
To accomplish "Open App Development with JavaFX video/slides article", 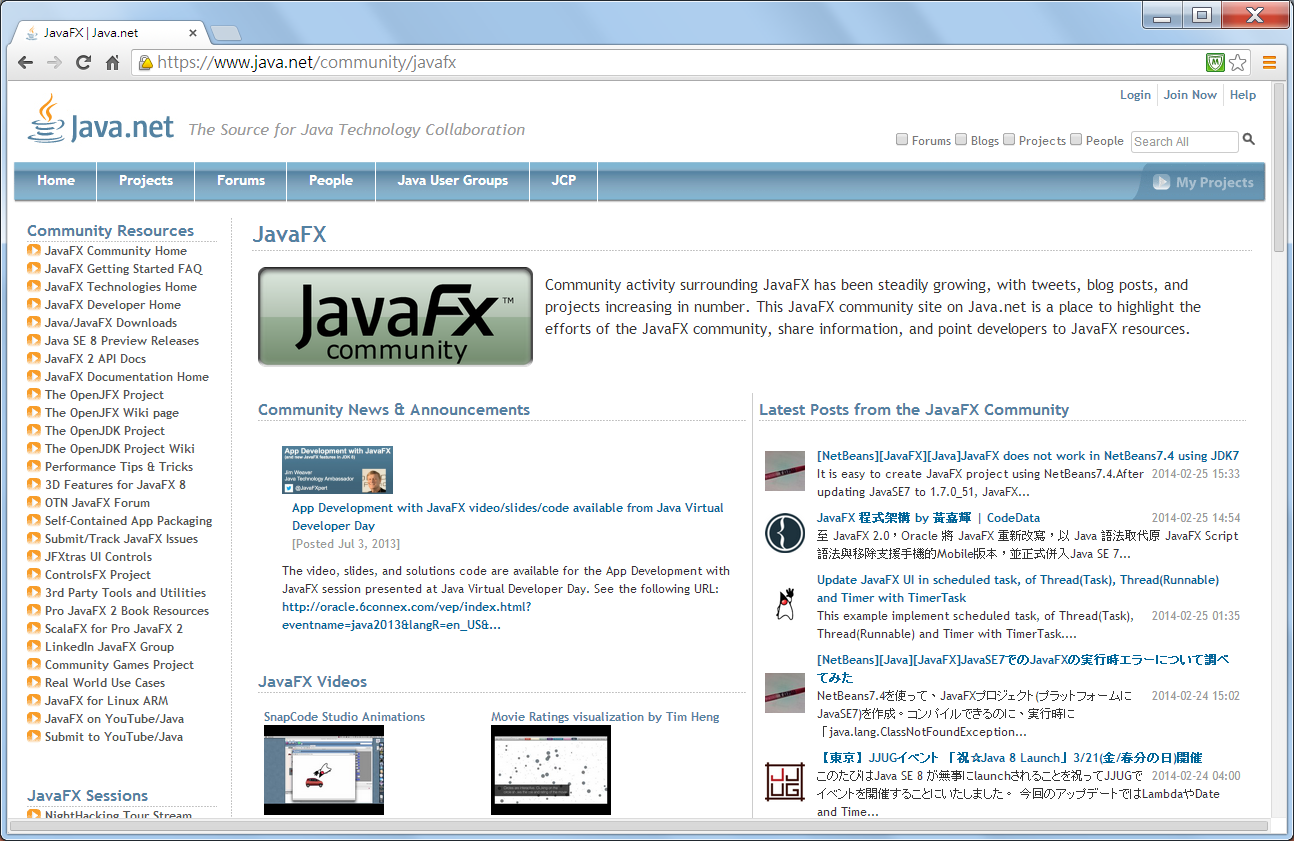I will tap(507, 517).
